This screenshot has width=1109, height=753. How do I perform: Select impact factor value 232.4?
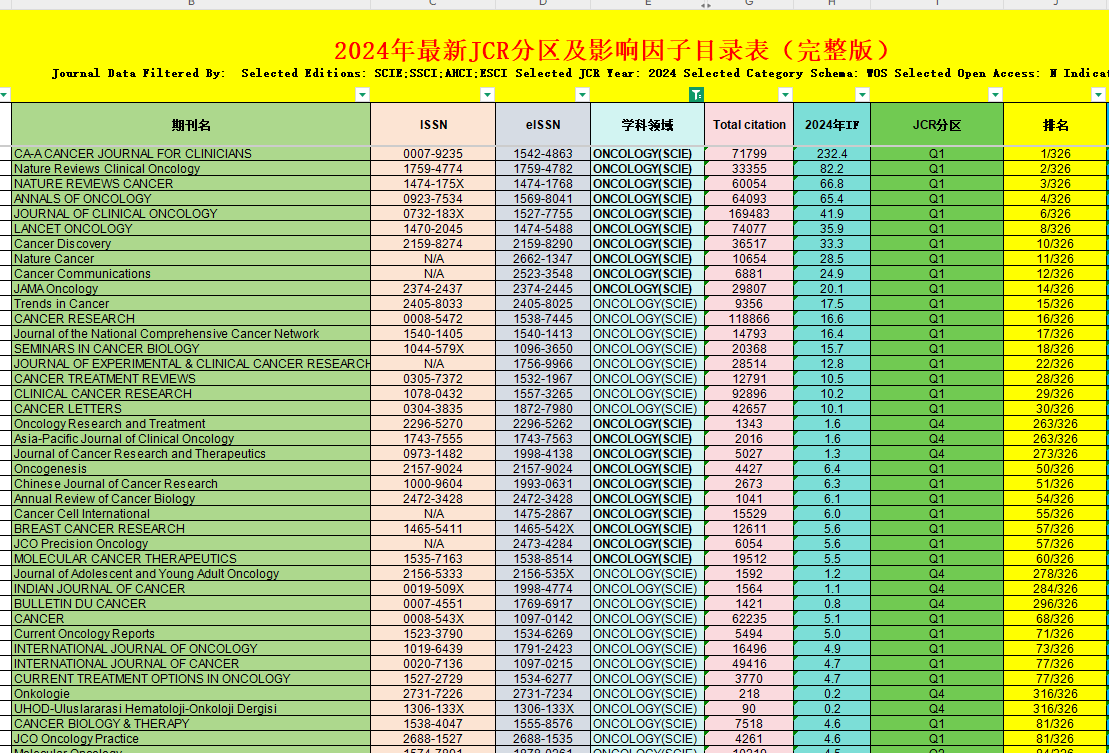[x=832, y=153]
